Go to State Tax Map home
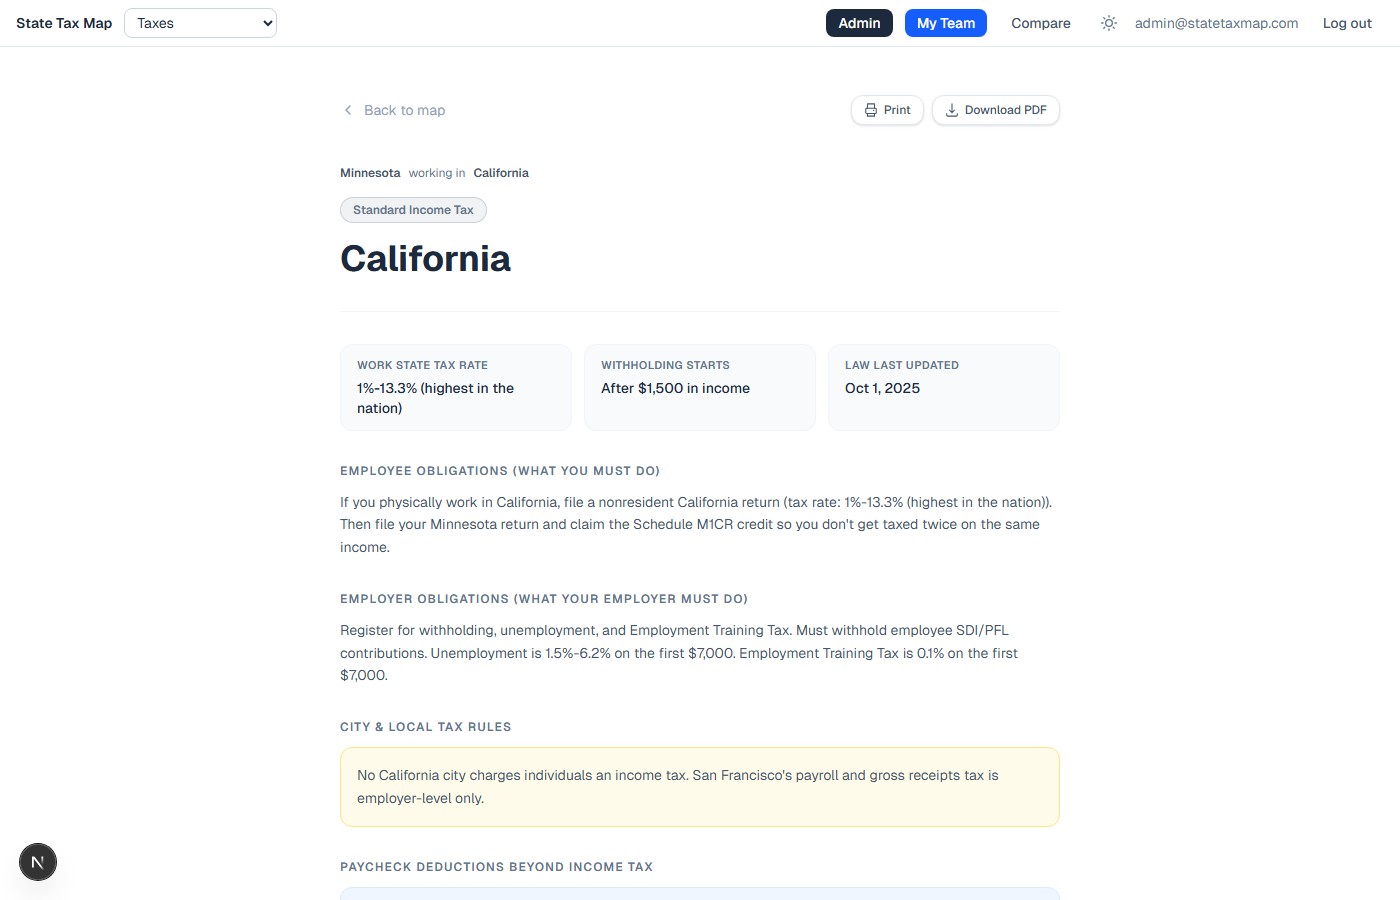1400x900 pixels. tap(64, 23)
